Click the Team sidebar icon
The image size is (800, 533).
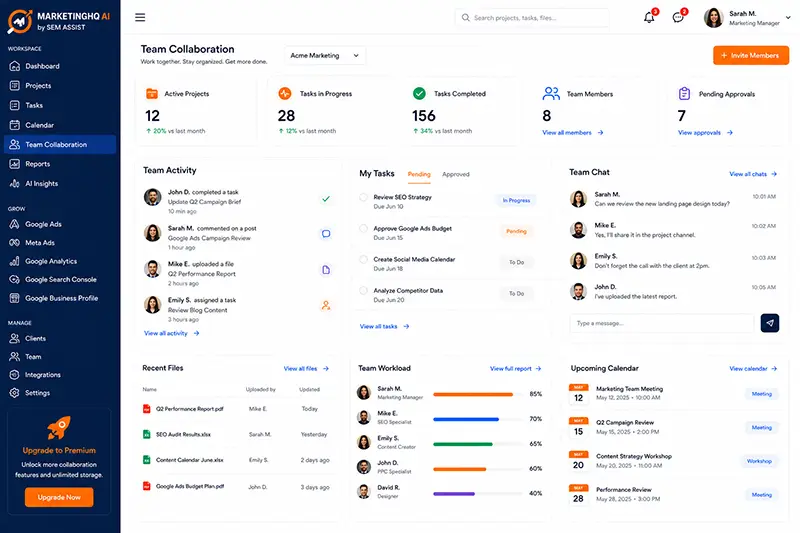[14, 357]
